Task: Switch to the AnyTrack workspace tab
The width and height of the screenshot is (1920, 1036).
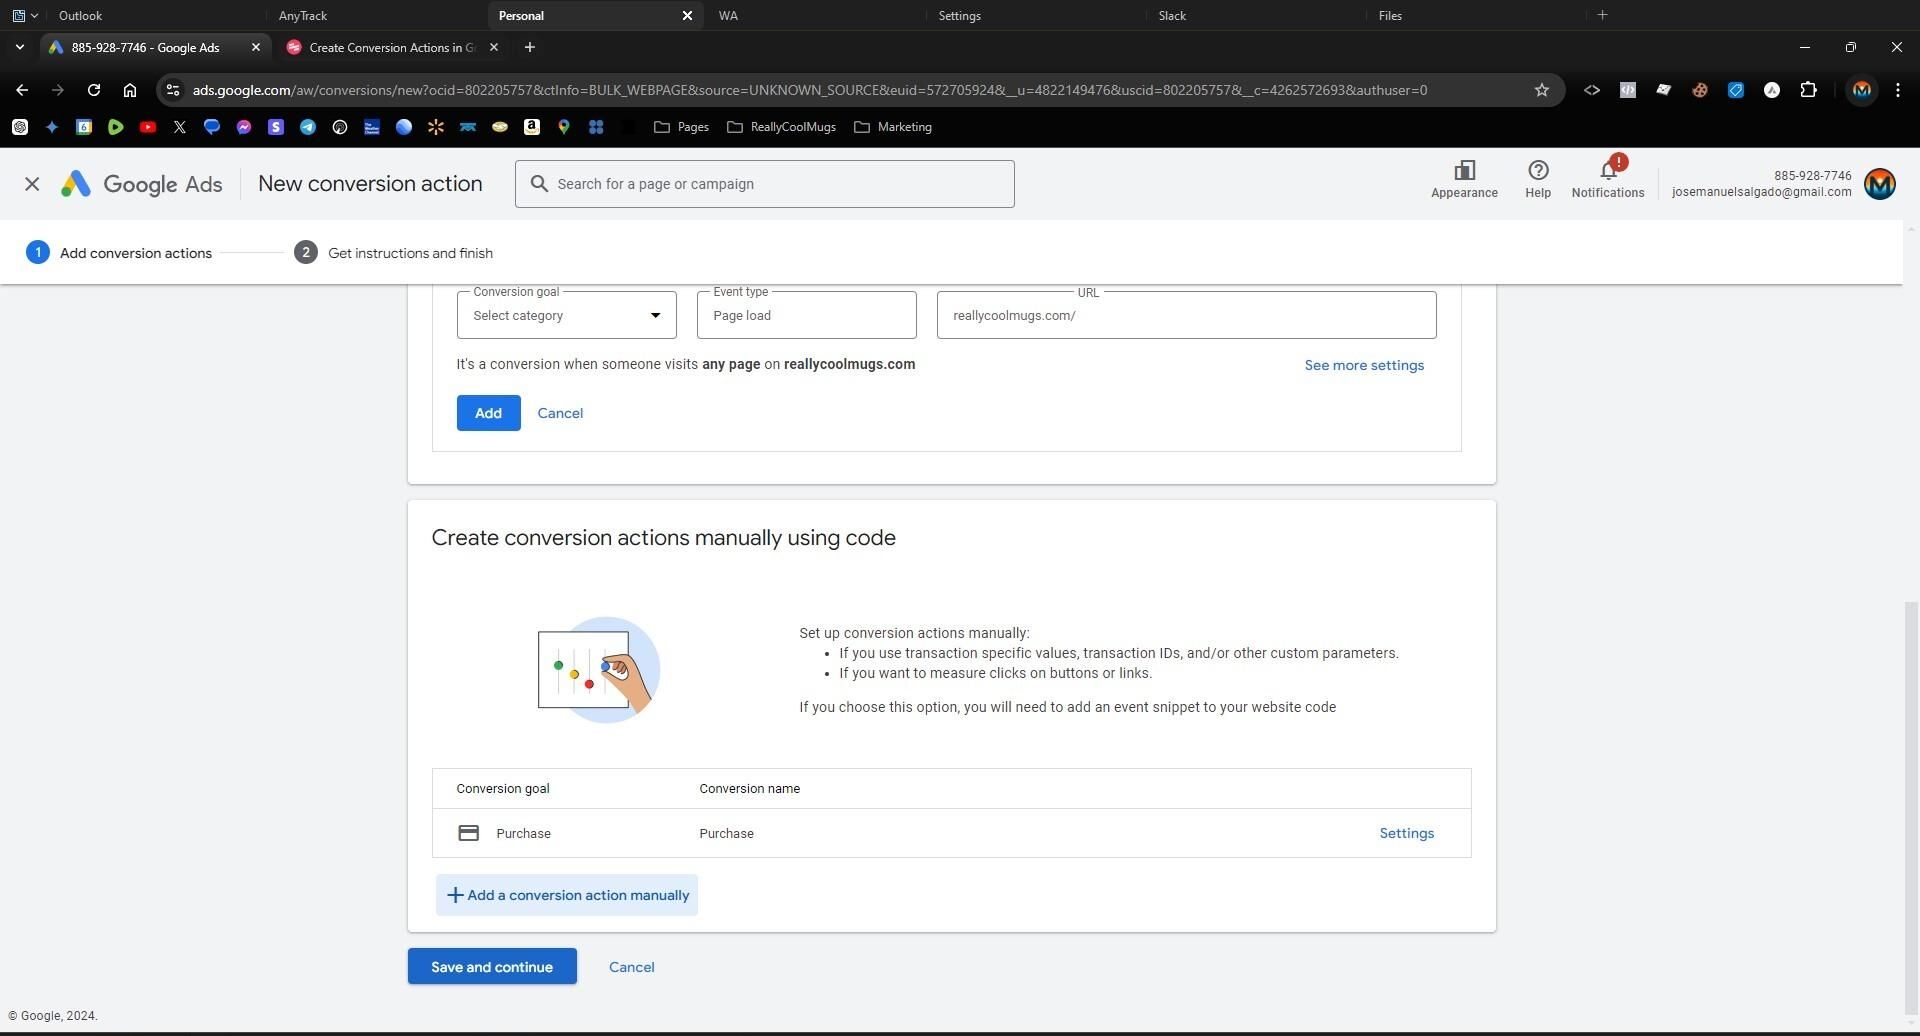Action: (303, 16)
